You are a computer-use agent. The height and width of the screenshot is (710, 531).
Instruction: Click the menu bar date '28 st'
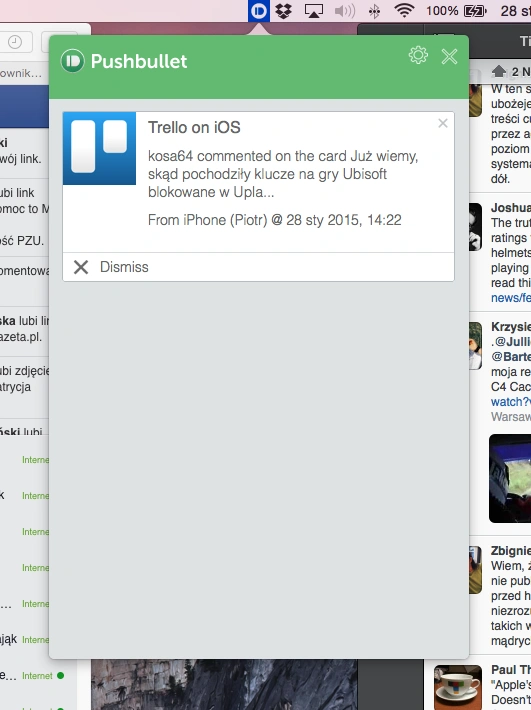pyautogui.click(x=515, y=11)
